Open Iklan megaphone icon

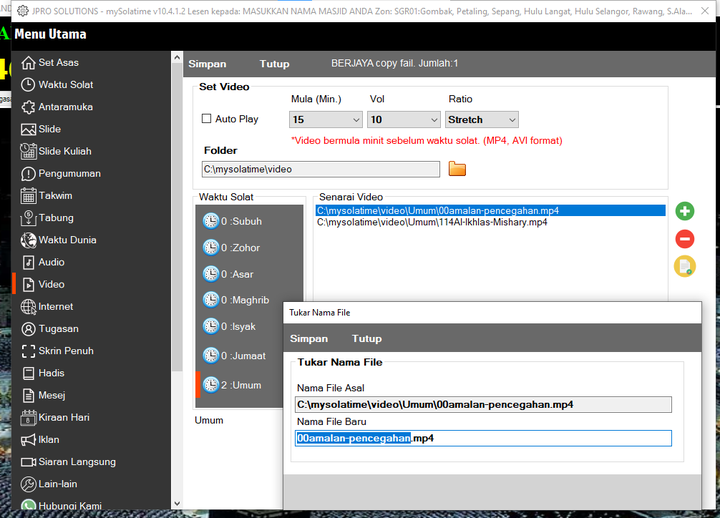coord(28,439)
